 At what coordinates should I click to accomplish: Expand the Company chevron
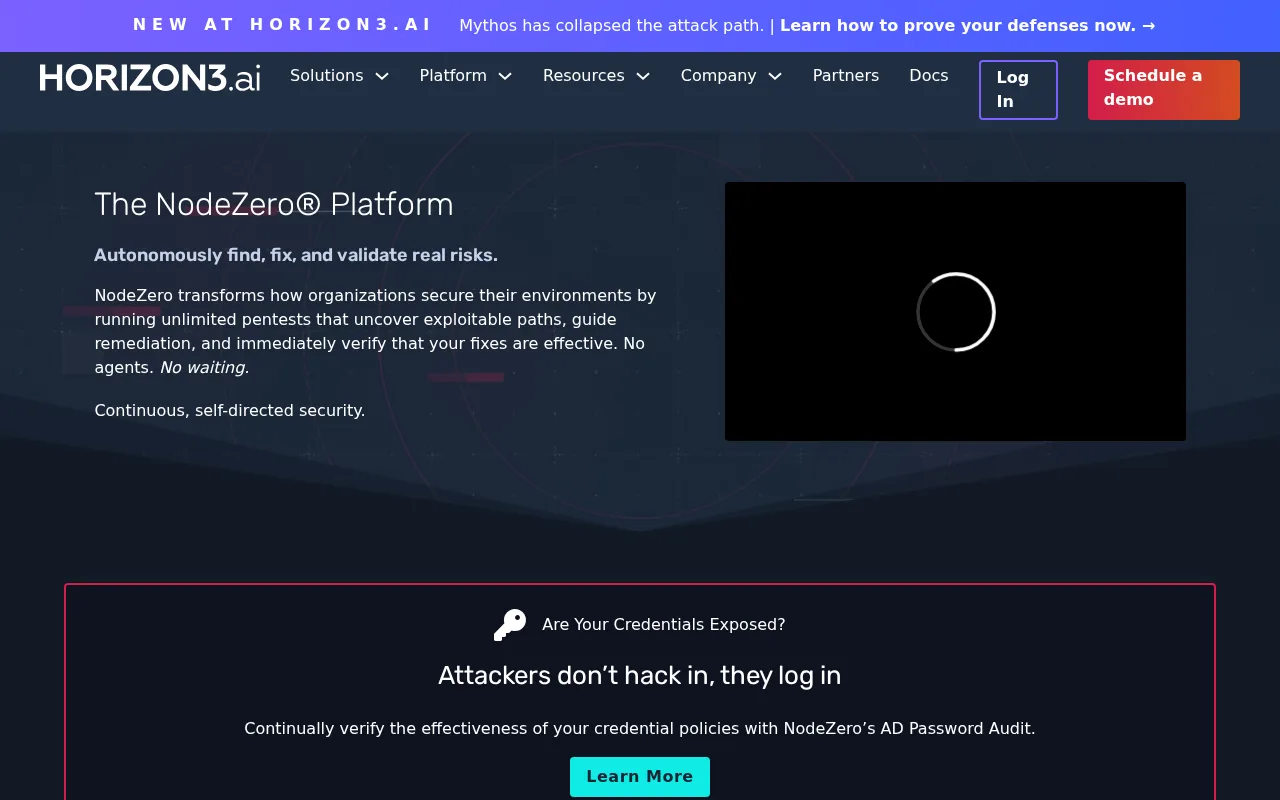(x=775, y=76)
